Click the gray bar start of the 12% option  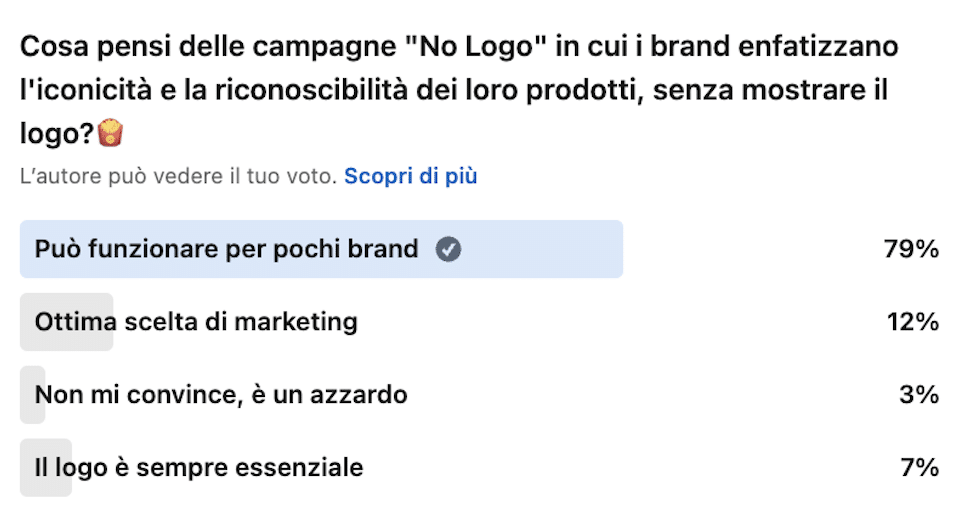pos(28,322)
